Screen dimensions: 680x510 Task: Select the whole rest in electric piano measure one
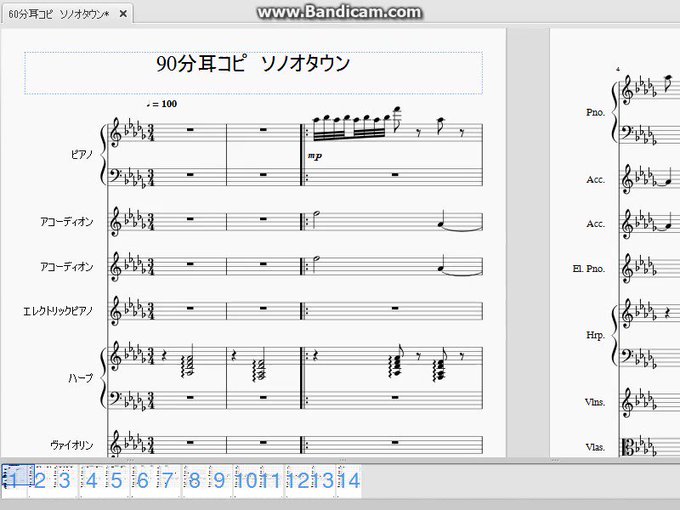(190, 308)
